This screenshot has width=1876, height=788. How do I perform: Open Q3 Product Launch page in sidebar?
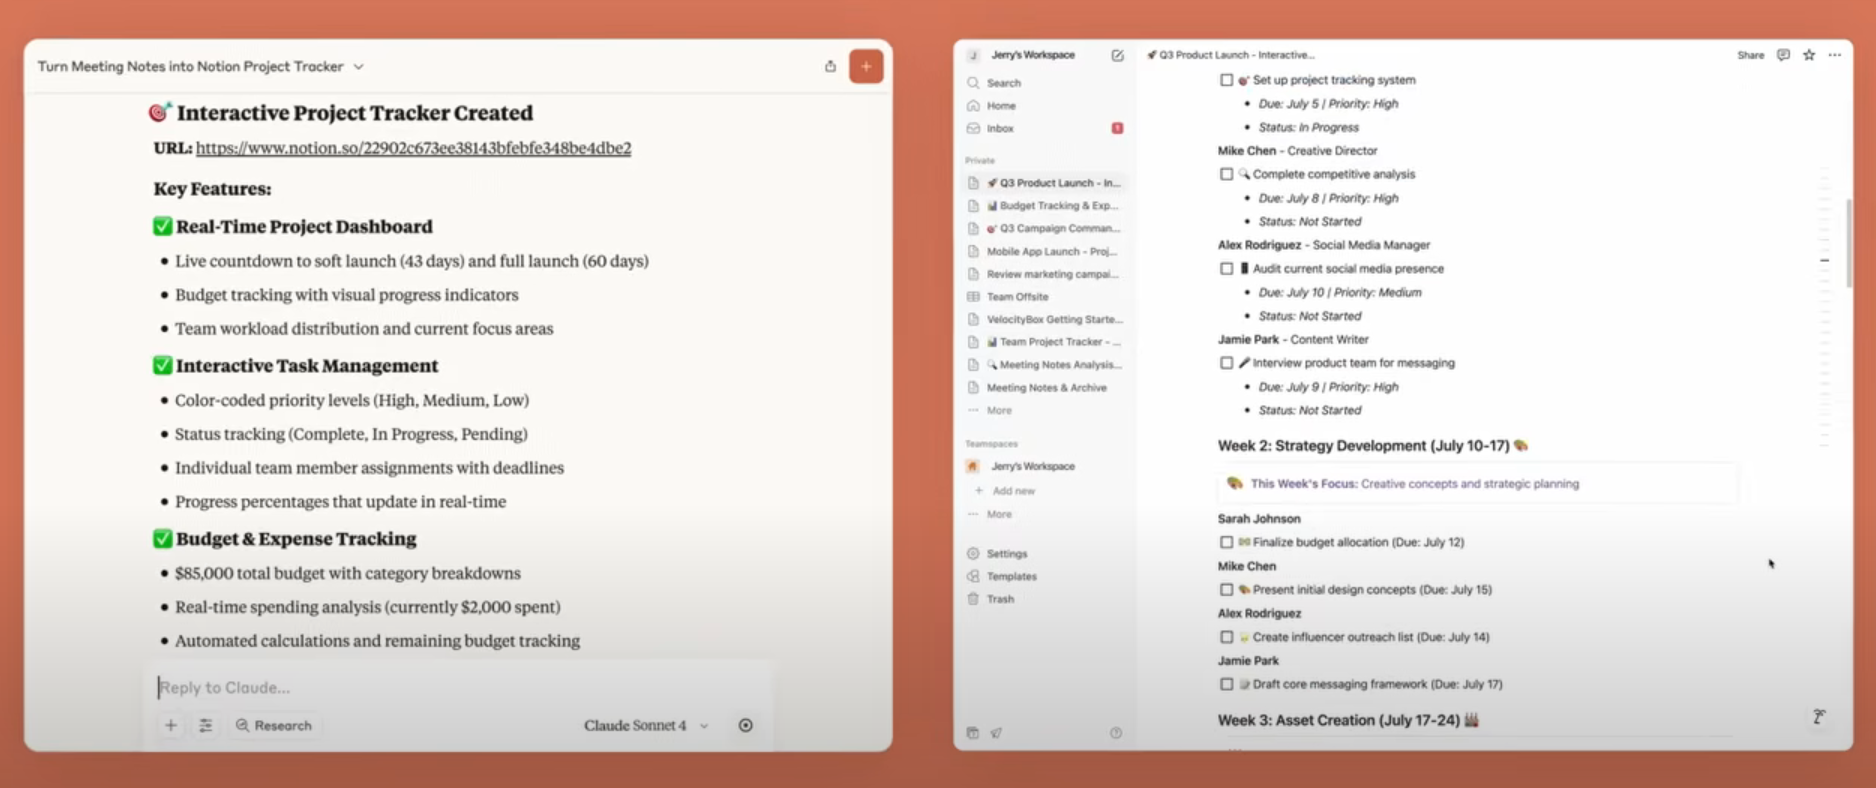tap(1046, 183)
